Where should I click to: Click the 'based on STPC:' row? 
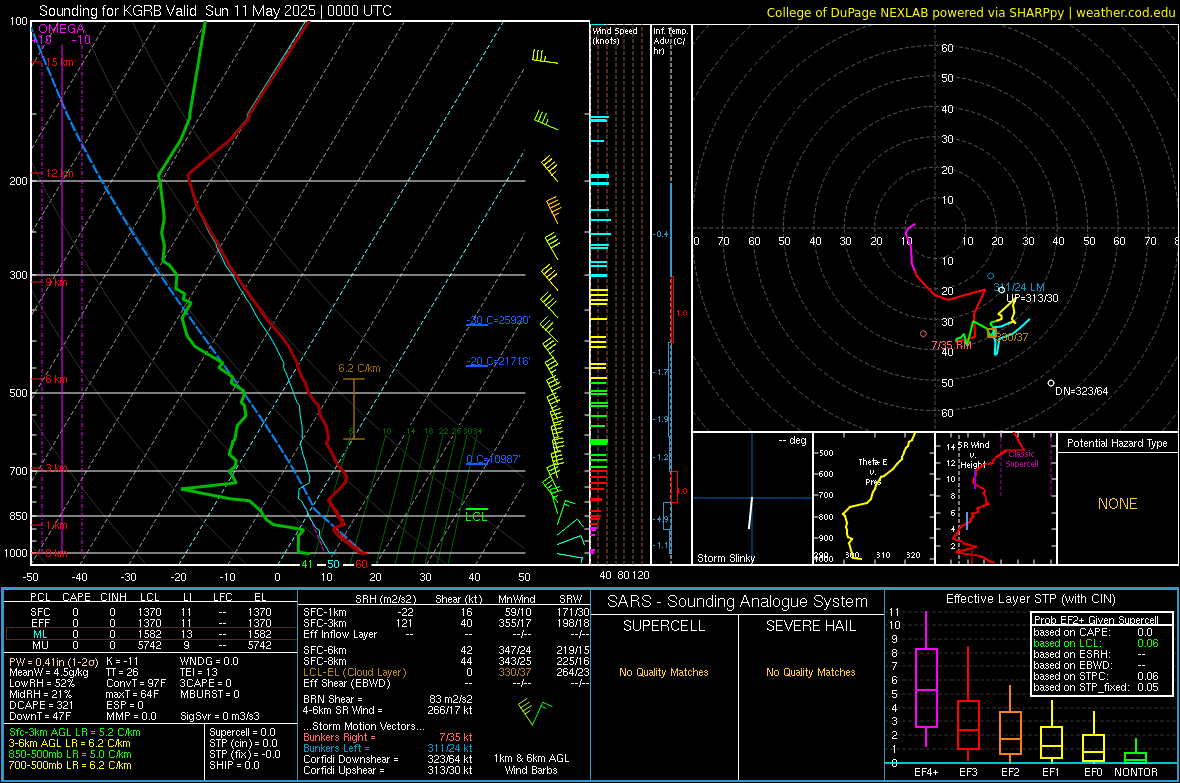[1096, 676]
